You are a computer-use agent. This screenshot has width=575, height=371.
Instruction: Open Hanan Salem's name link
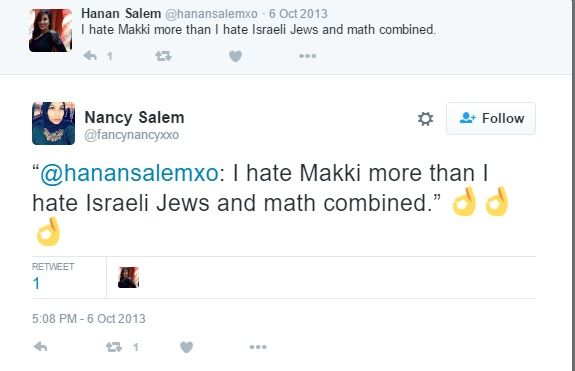coord(121,14)
